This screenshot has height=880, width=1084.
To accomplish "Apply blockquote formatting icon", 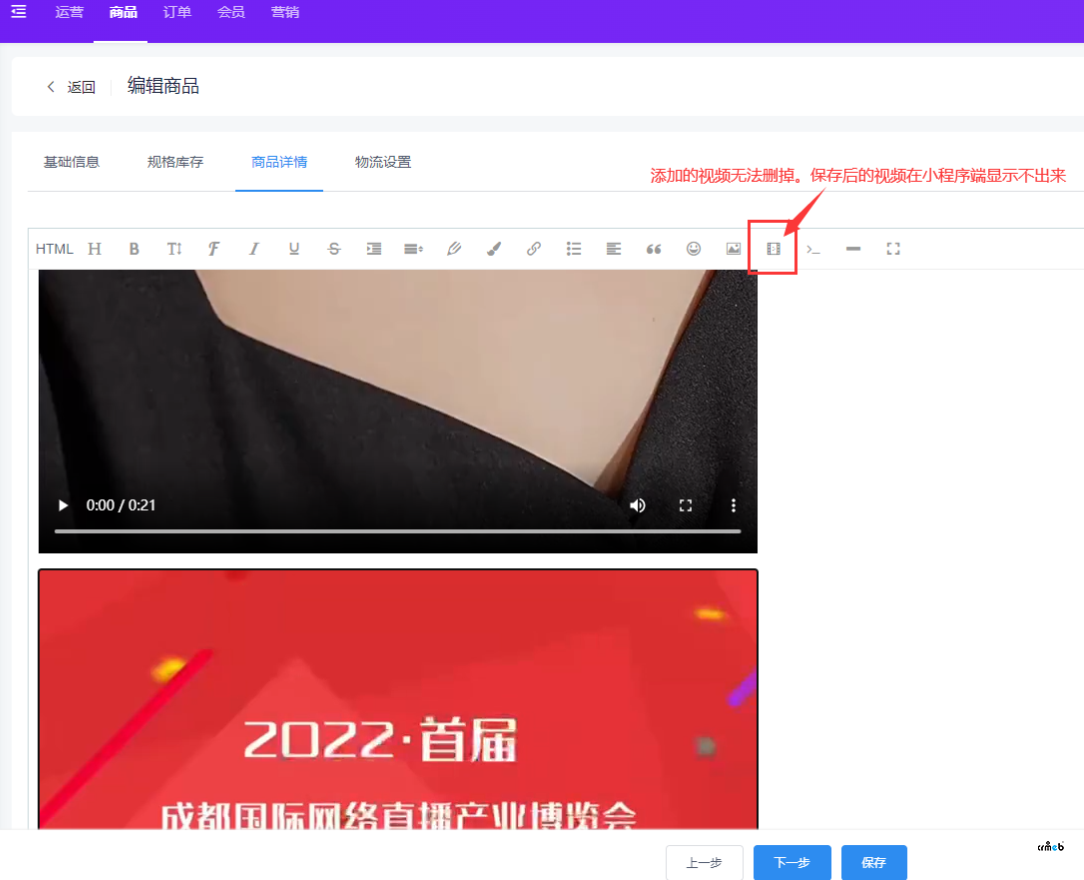I will click(654, 249).
